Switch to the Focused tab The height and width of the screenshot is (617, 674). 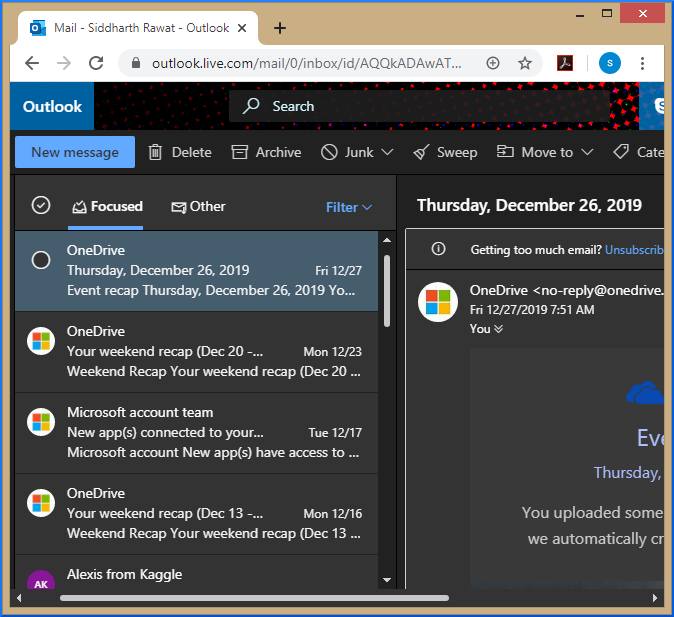[107, 206]
